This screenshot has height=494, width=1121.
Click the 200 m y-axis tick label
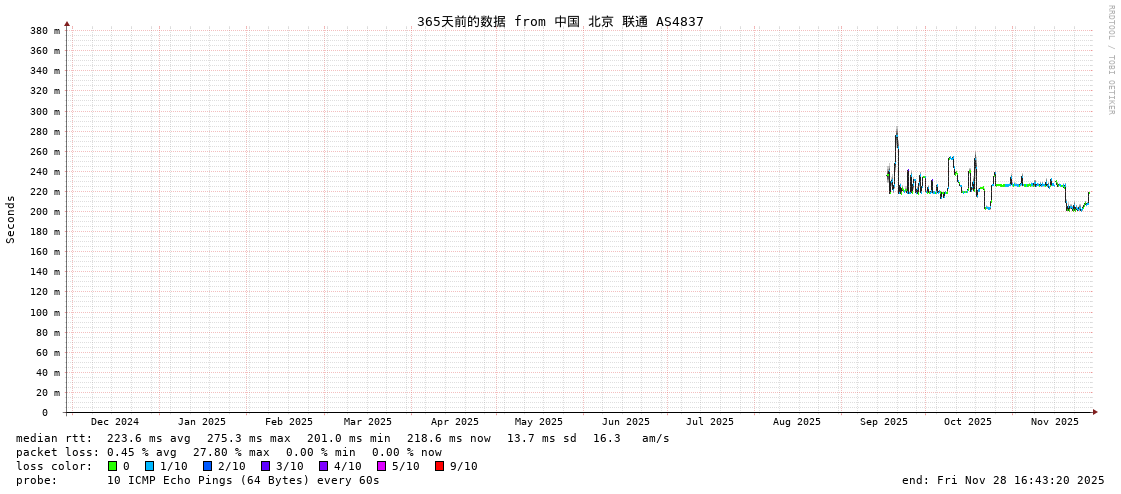[x=45, y=212]
